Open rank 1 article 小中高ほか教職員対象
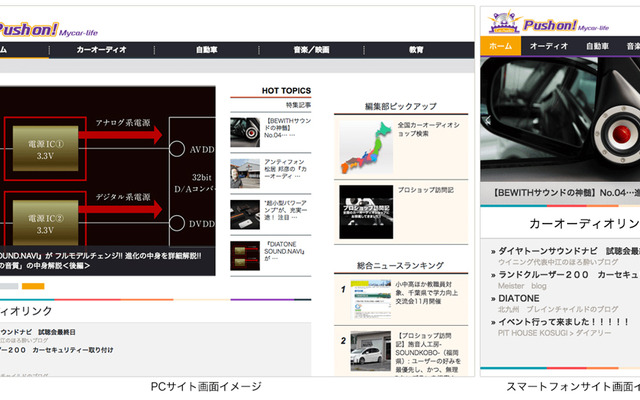 tap(427, 293)
